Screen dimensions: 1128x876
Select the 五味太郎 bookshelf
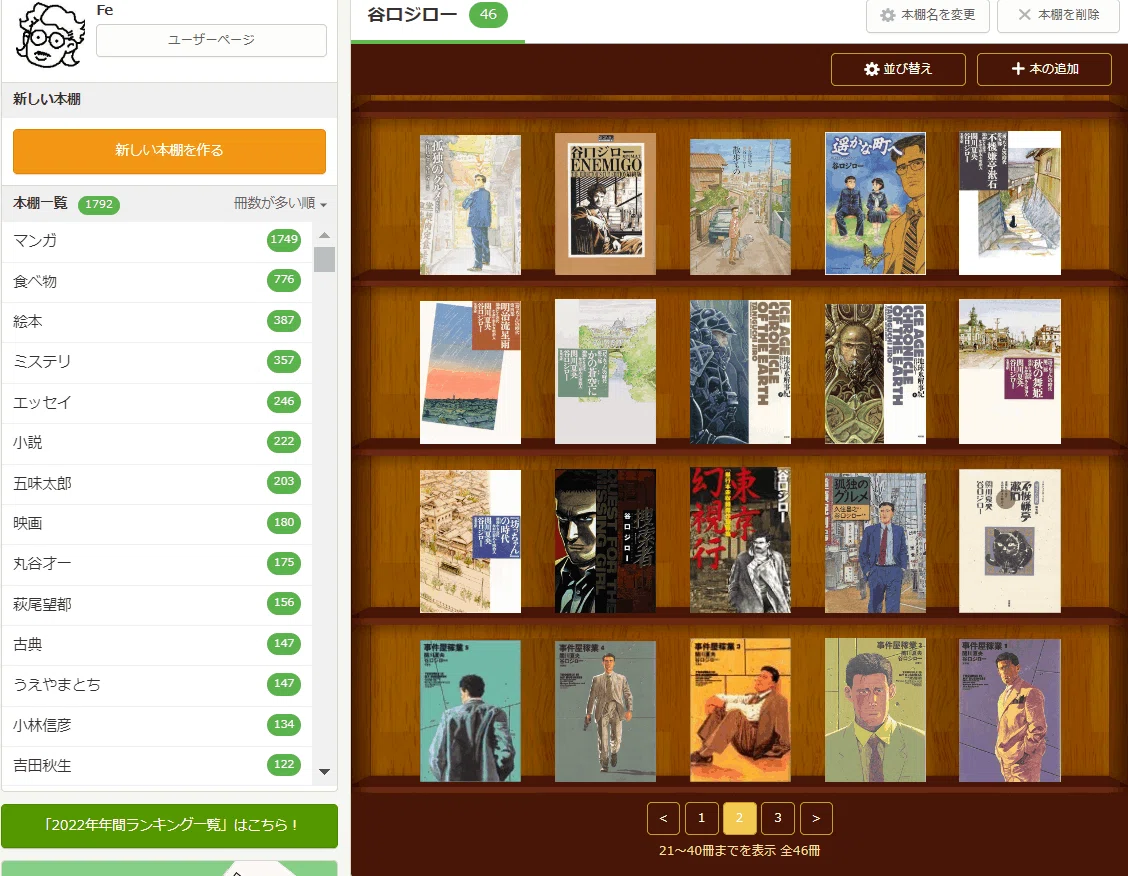pos(157,483)
